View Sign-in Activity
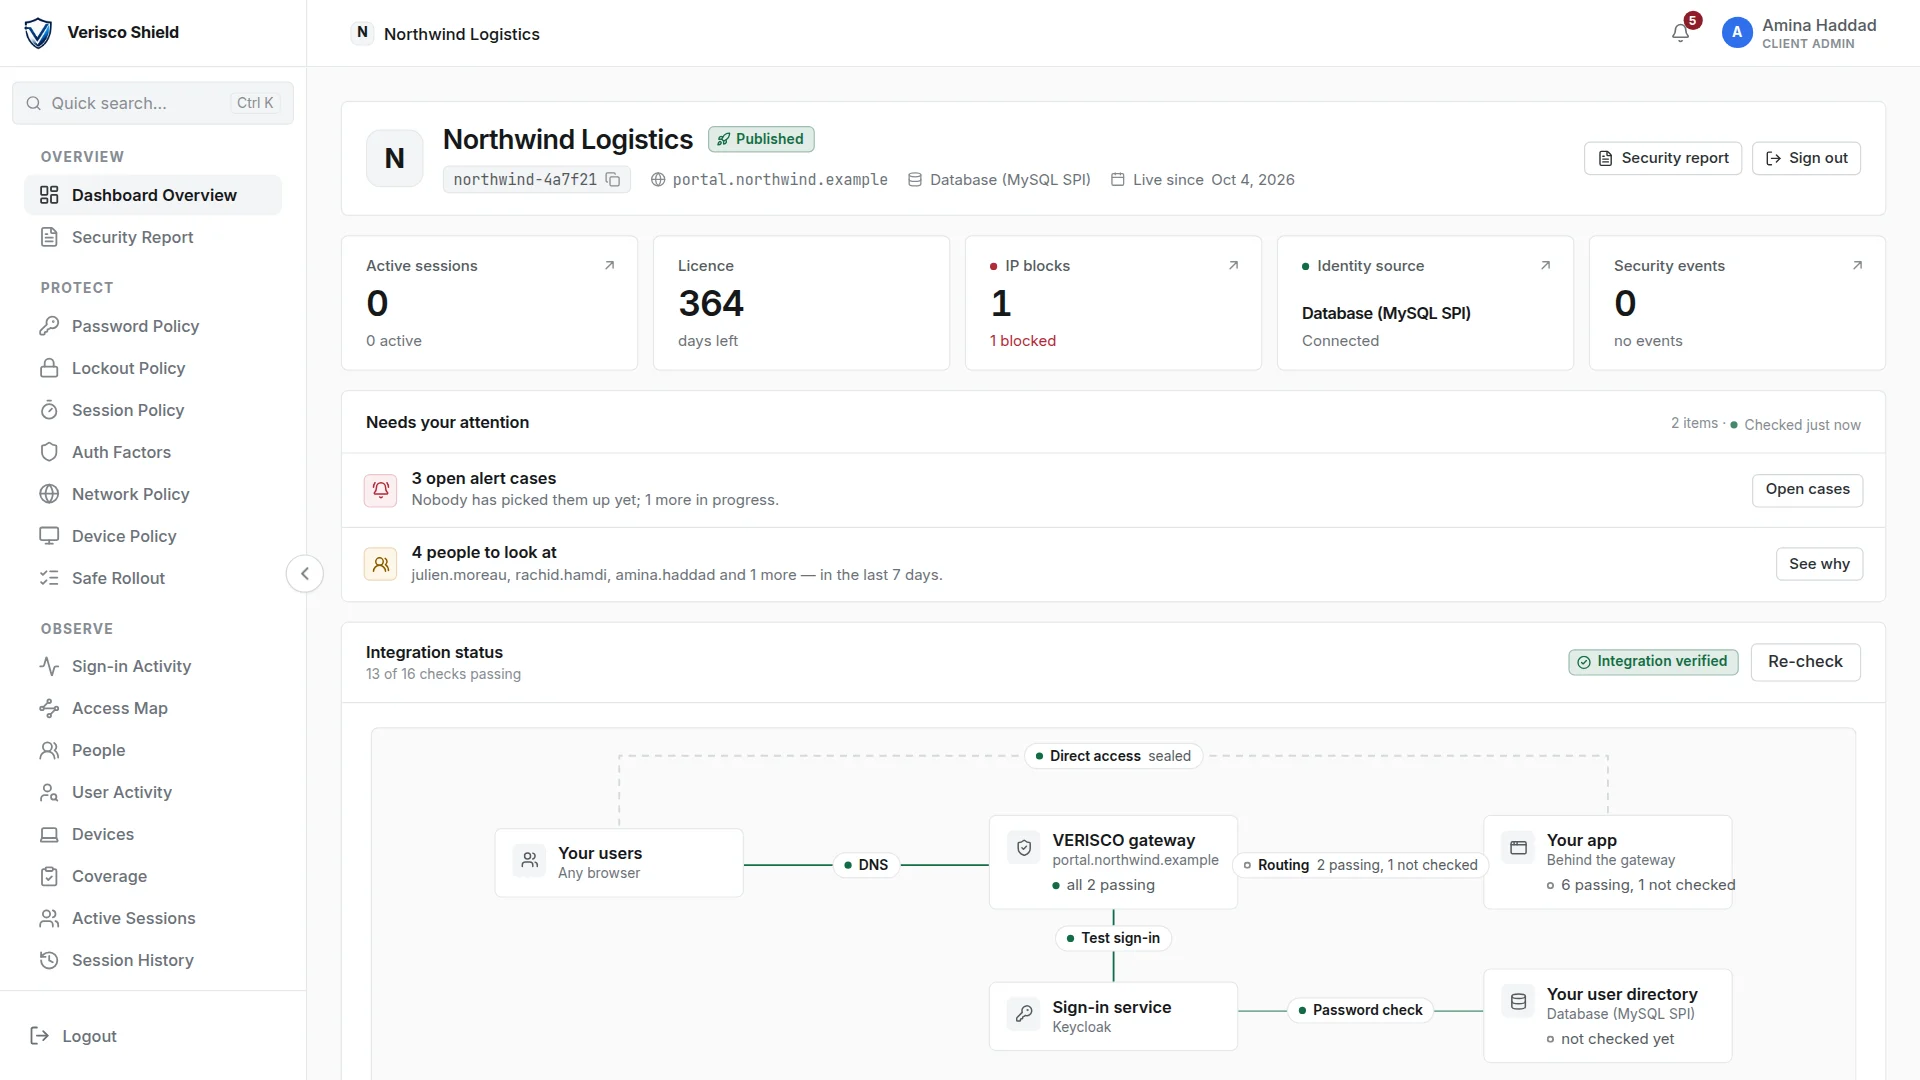This screenshot has height=1080, width=1920. point(153,666)
